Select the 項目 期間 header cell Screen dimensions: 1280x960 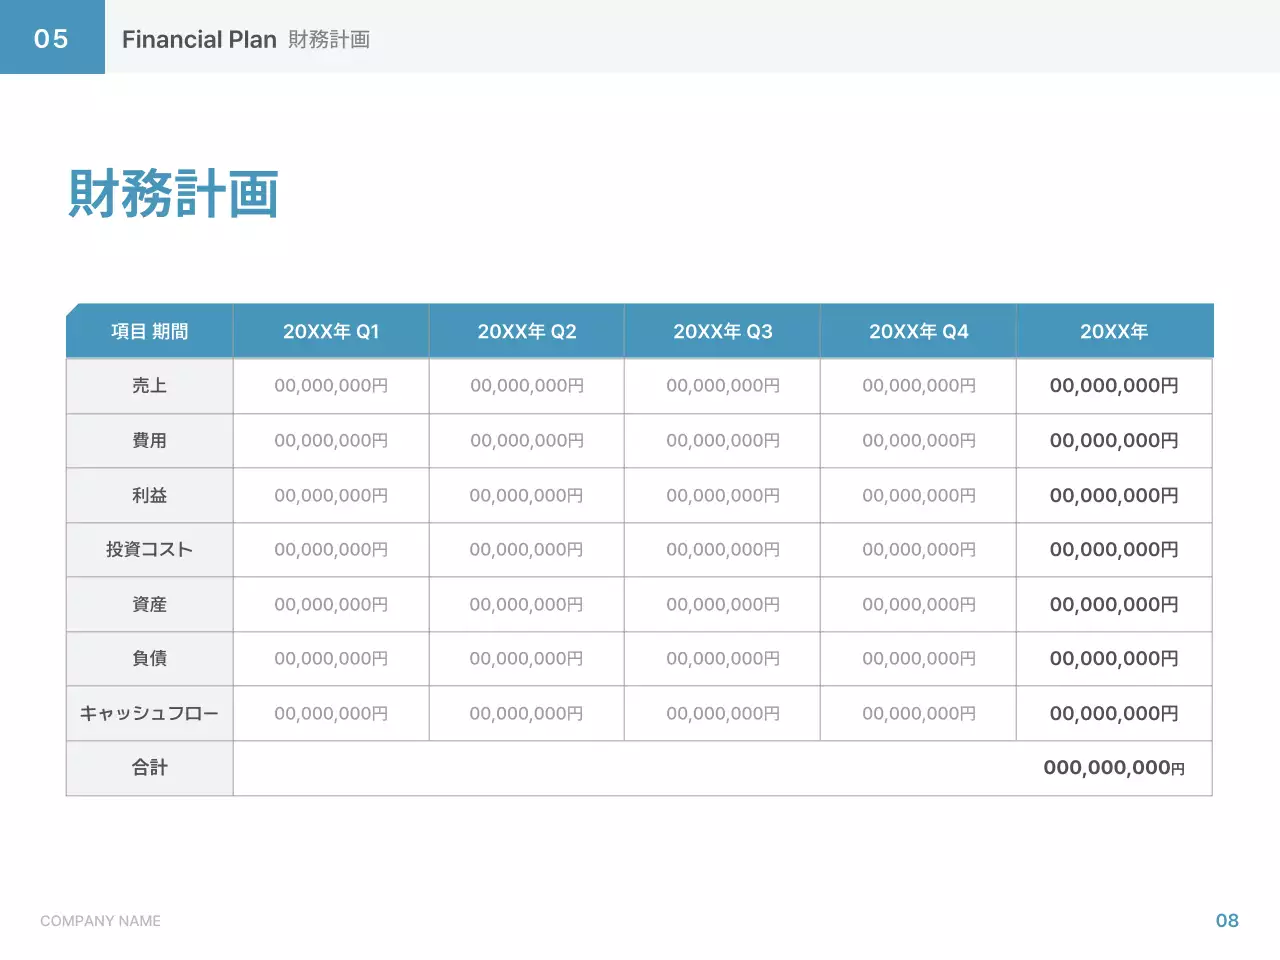pos(150,332)
